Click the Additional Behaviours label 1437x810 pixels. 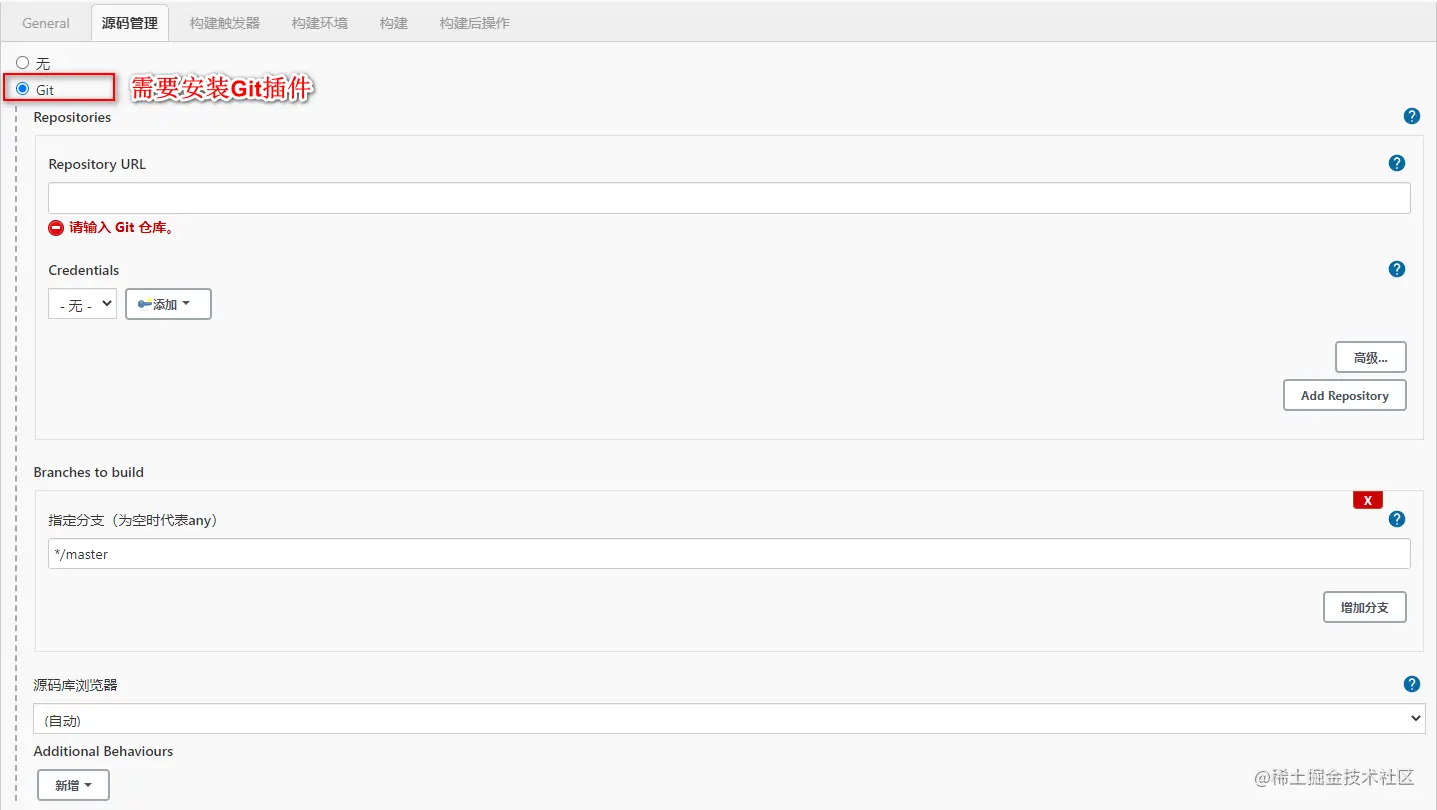(103, 751)
